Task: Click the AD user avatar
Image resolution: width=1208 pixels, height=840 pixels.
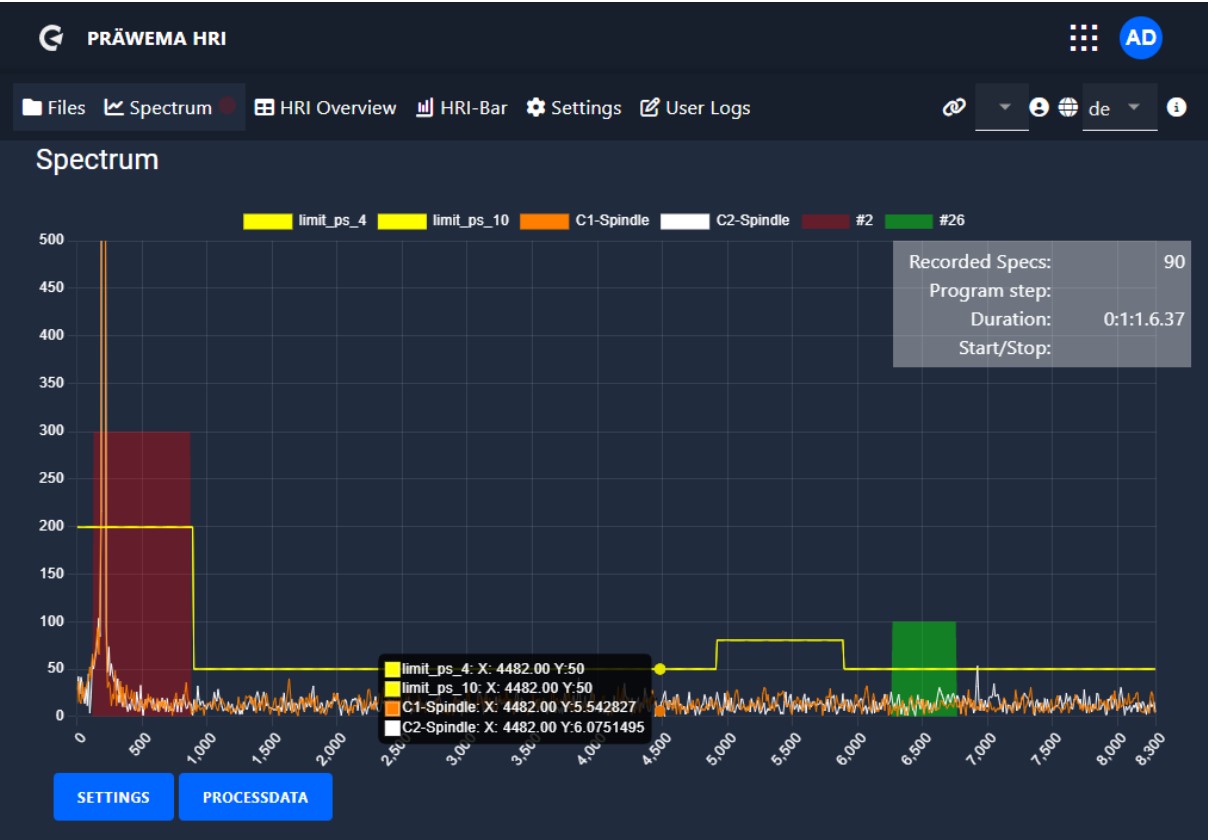Action: point(1140,38)
